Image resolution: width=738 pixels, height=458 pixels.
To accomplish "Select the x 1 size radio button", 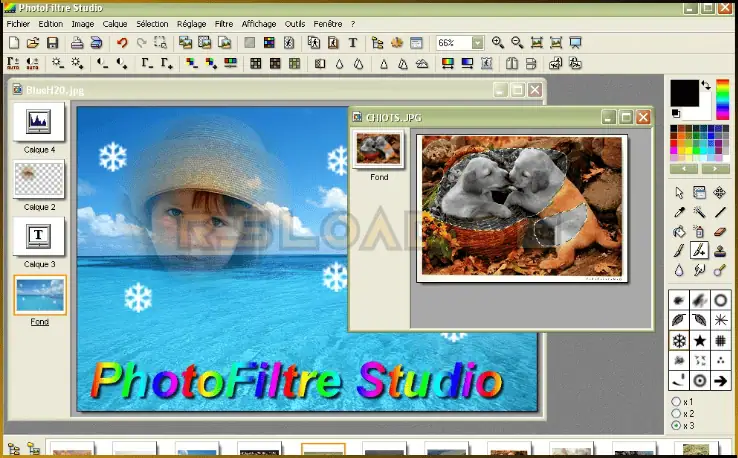I will (676, 402).
